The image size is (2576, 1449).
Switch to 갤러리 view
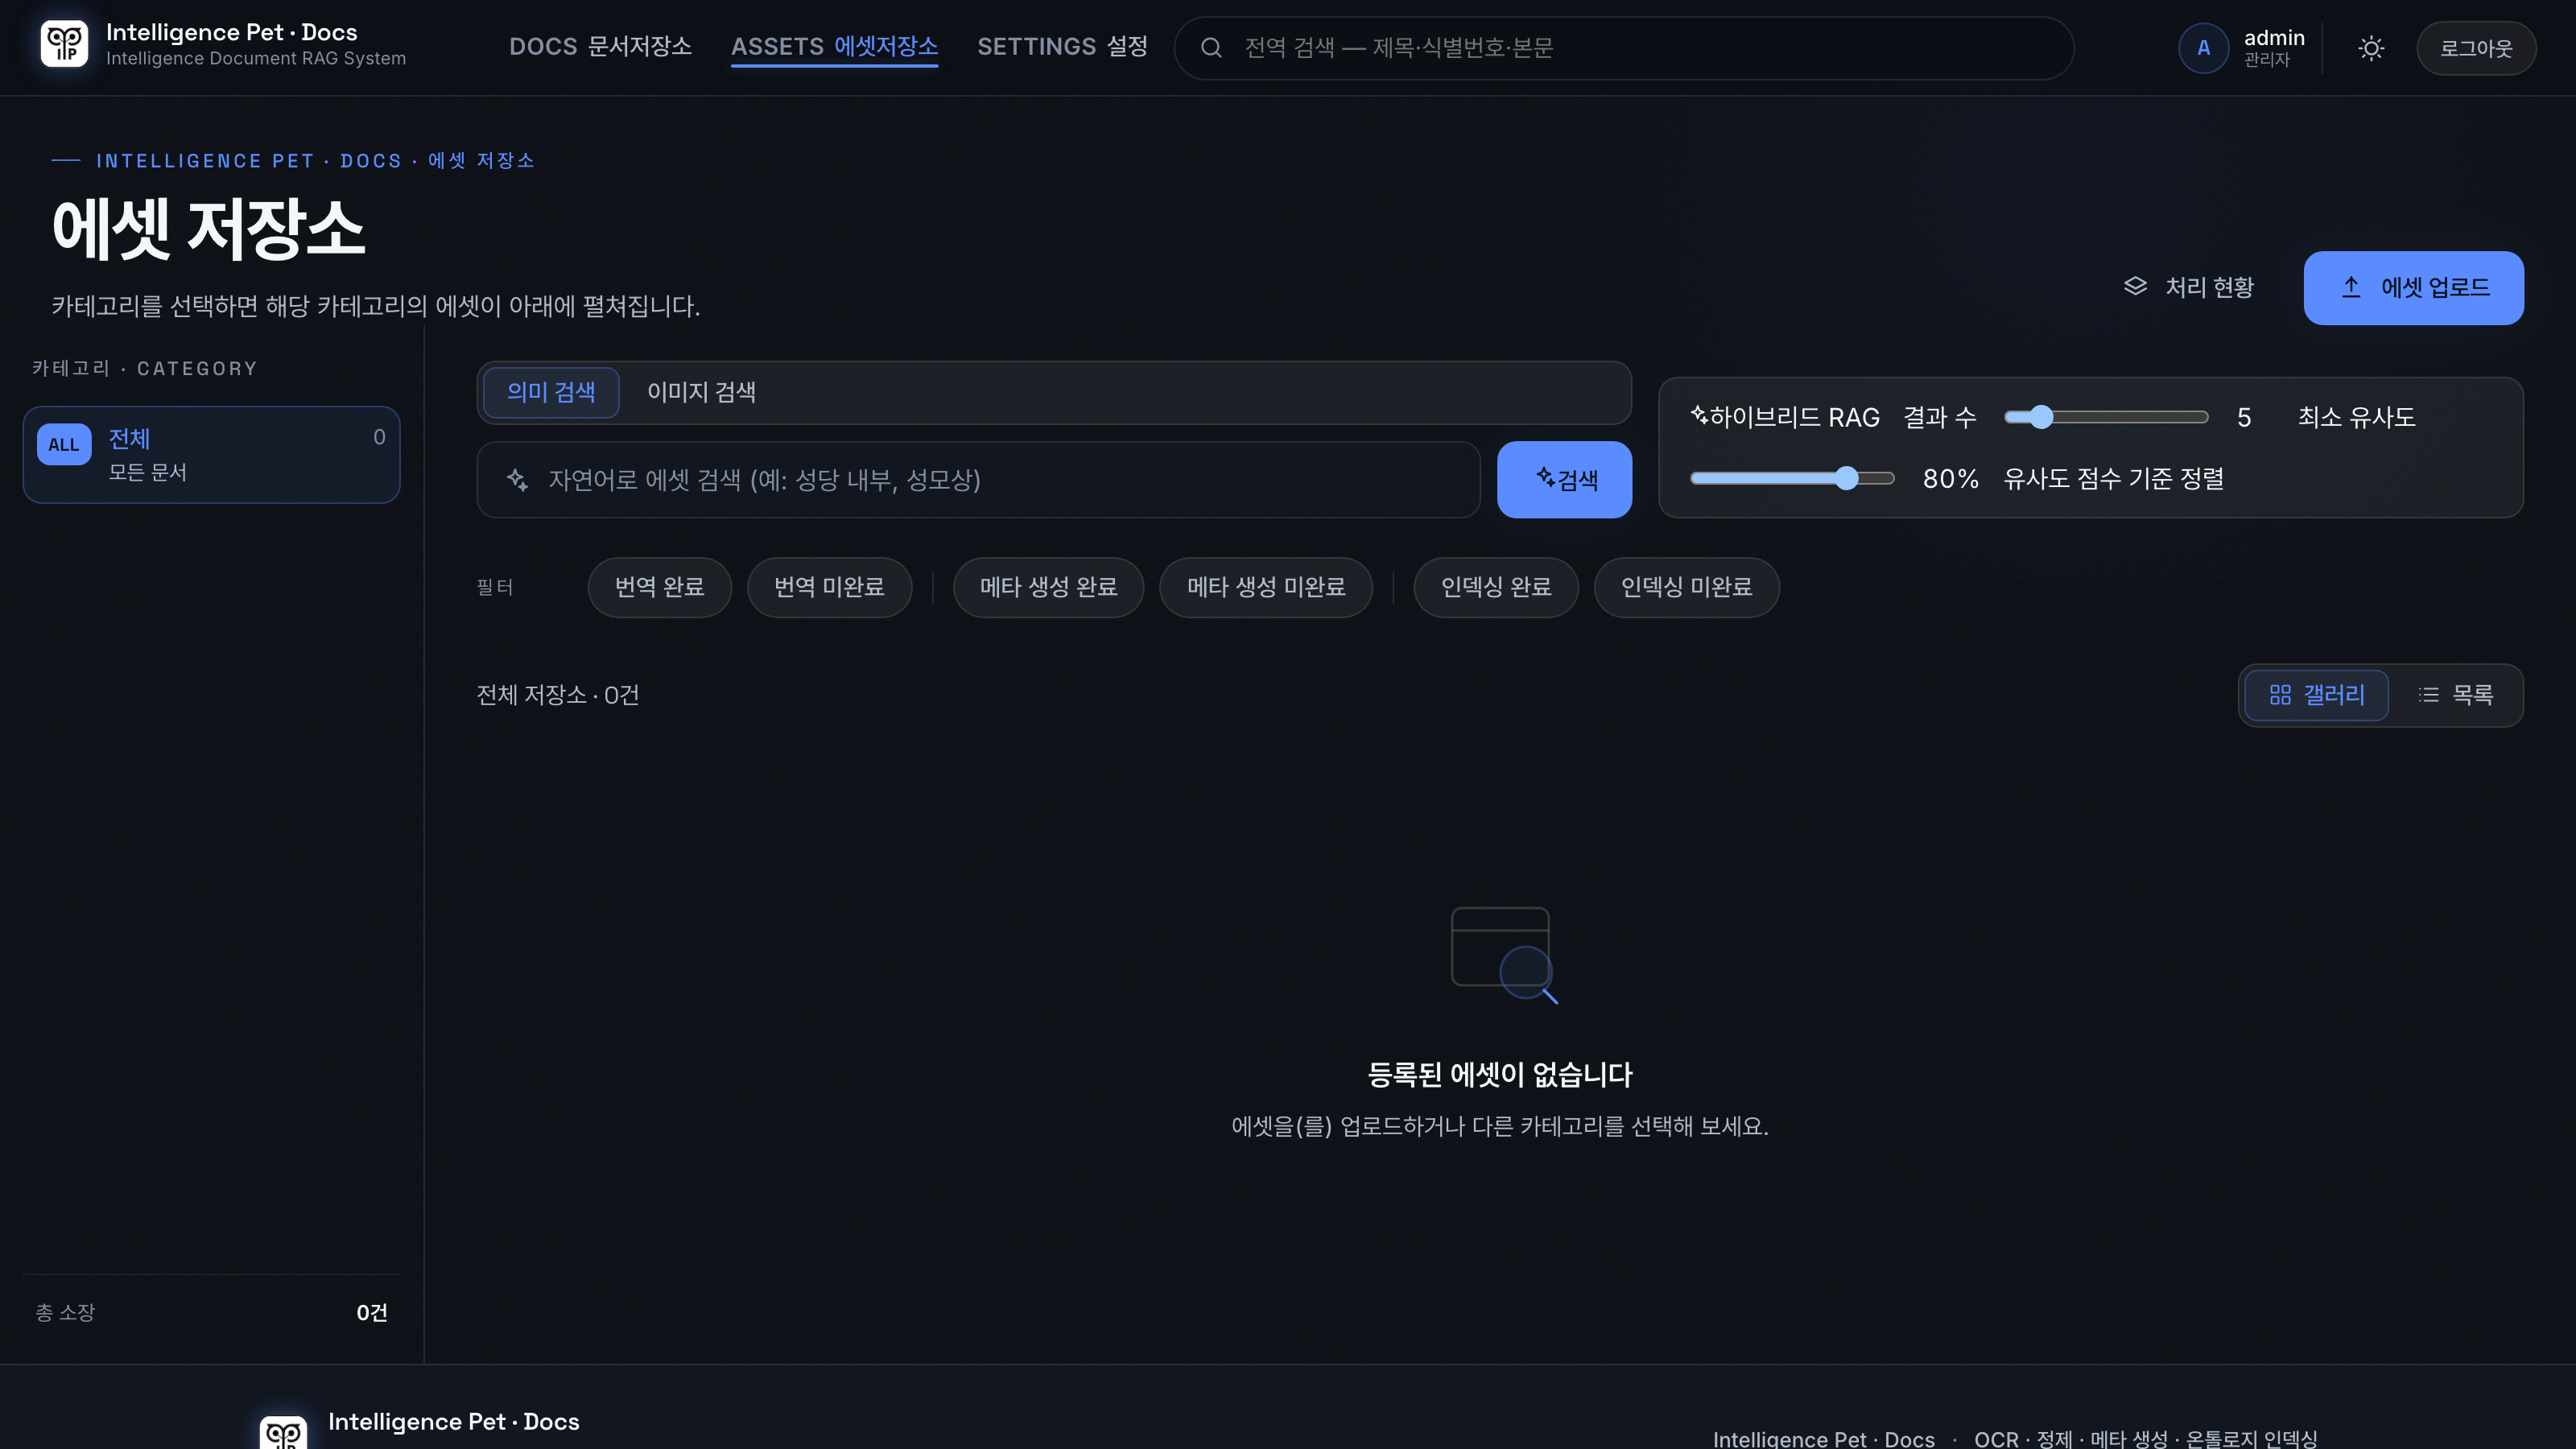pos(2316,695)
